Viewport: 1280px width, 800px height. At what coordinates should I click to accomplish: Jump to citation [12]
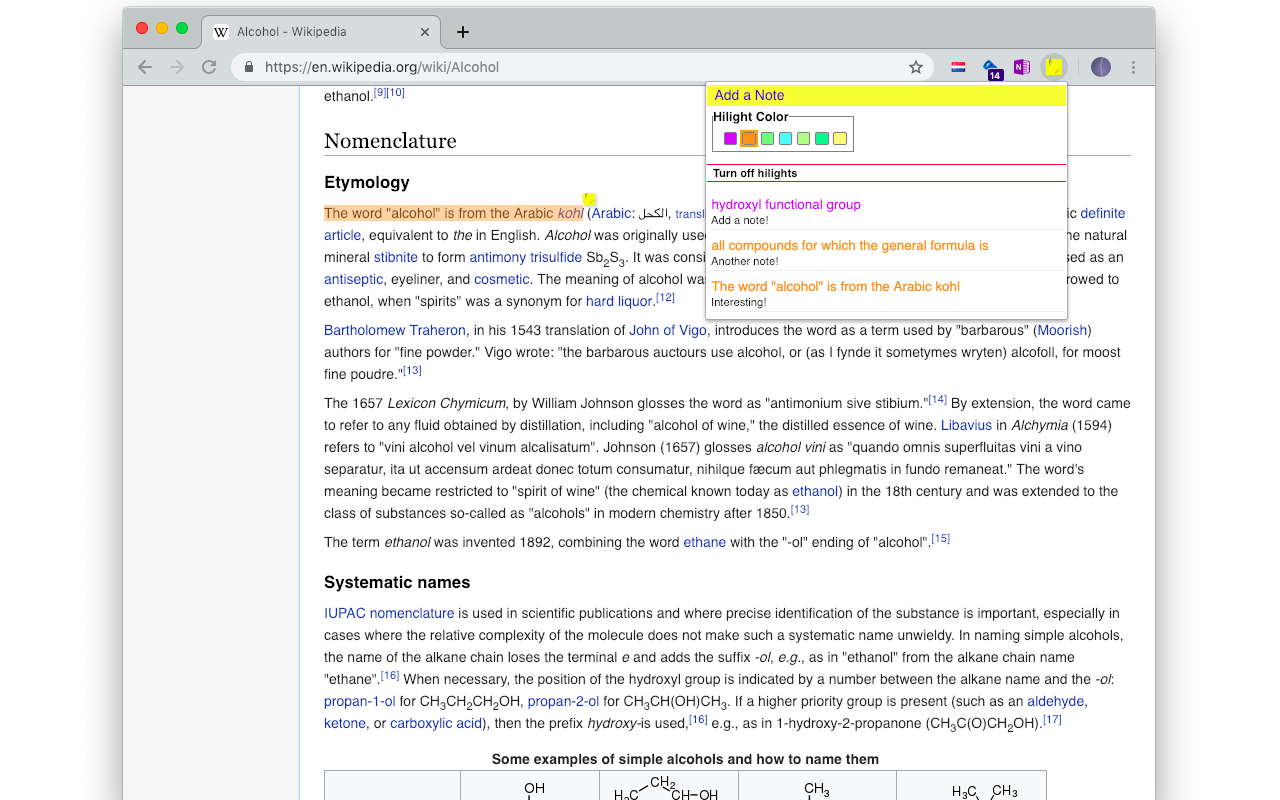click(x=665, y=297)
